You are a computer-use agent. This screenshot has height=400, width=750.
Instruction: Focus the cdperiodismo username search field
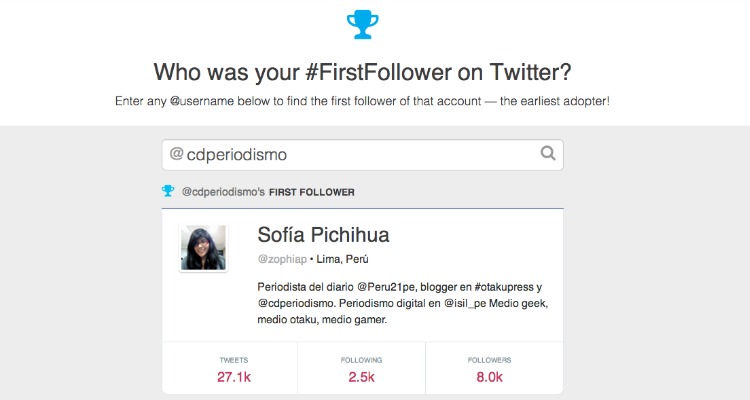363,155
